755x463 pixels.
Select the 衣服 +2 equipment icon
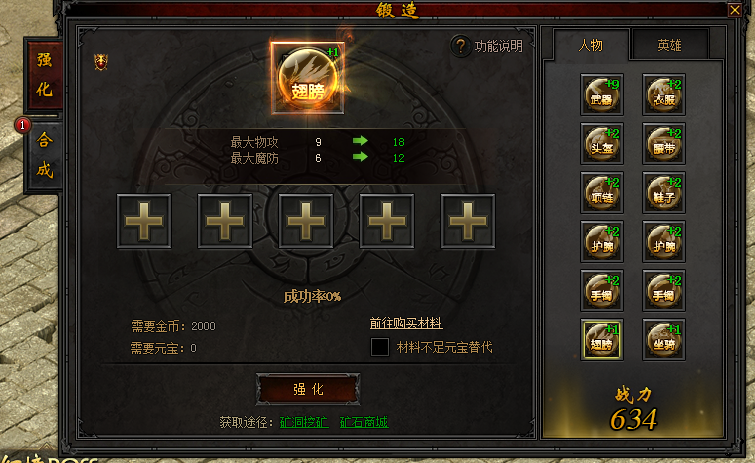(664, 94)
